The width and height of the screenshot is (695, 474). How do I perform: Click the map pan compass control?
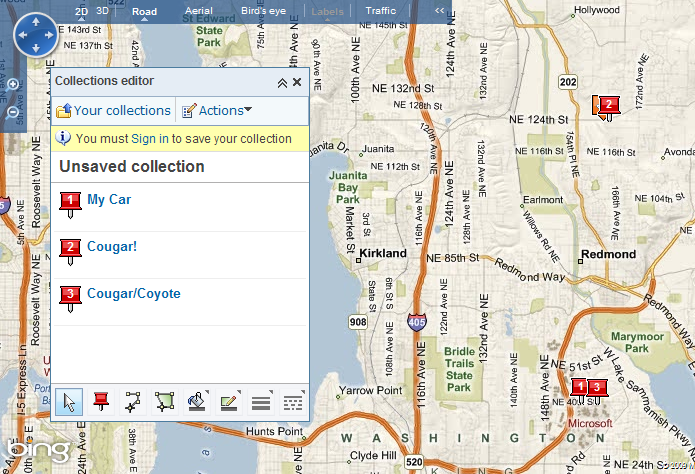click(36, 36)
